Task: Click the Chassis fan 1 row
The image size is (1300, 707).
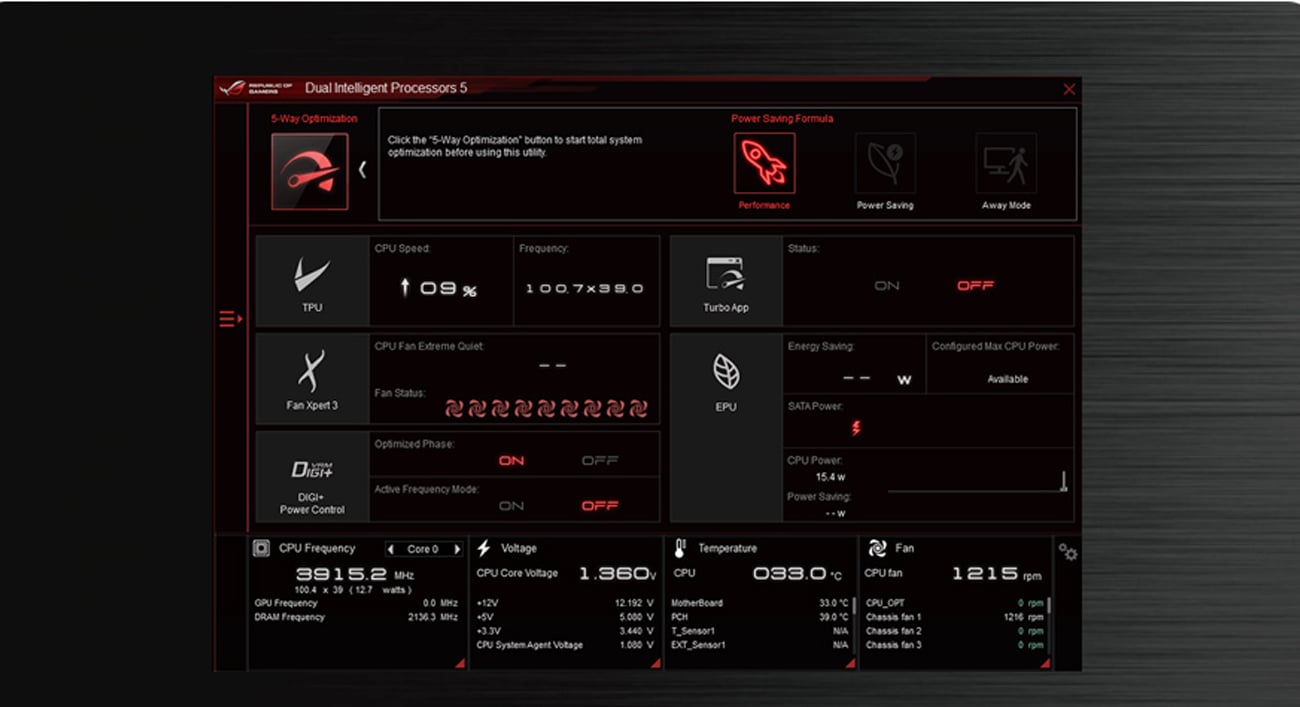Action: pos(954,617)
